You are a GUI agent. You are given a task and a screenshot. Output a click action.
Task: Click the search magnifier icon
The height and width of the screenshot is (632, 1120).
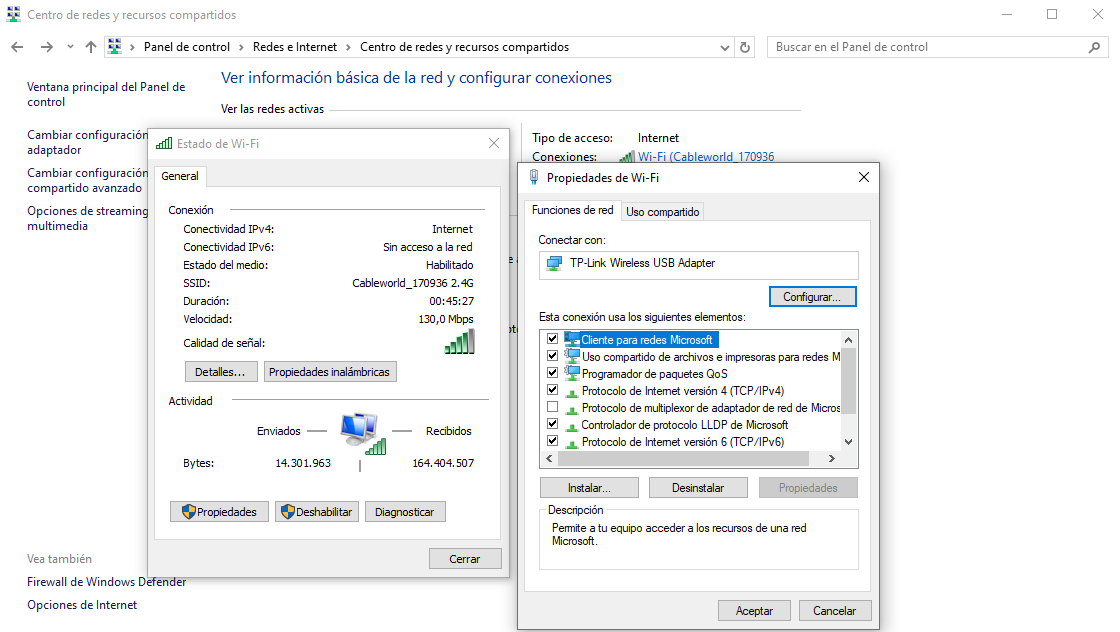pyautogui.click(x=1094, y=47)
